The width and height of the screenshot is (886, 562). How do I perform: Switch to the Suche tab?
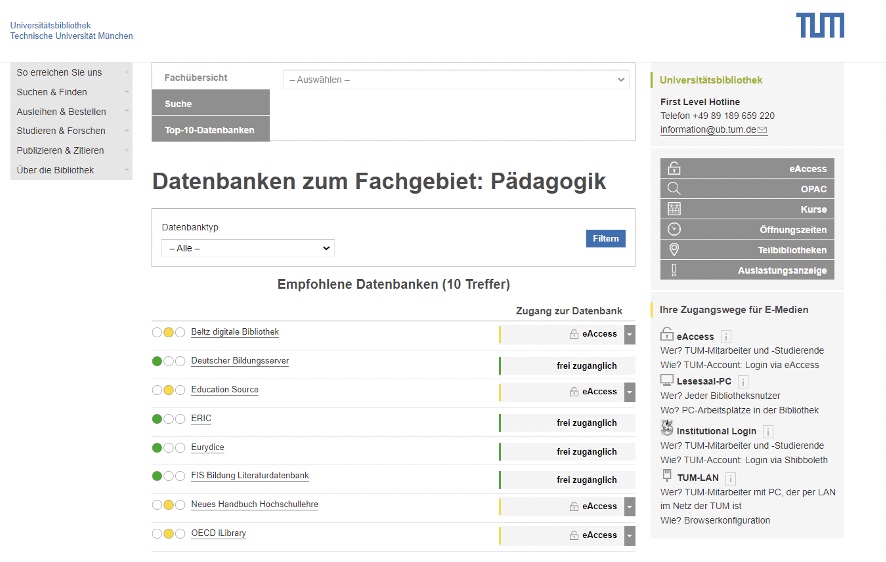point(210,103)
